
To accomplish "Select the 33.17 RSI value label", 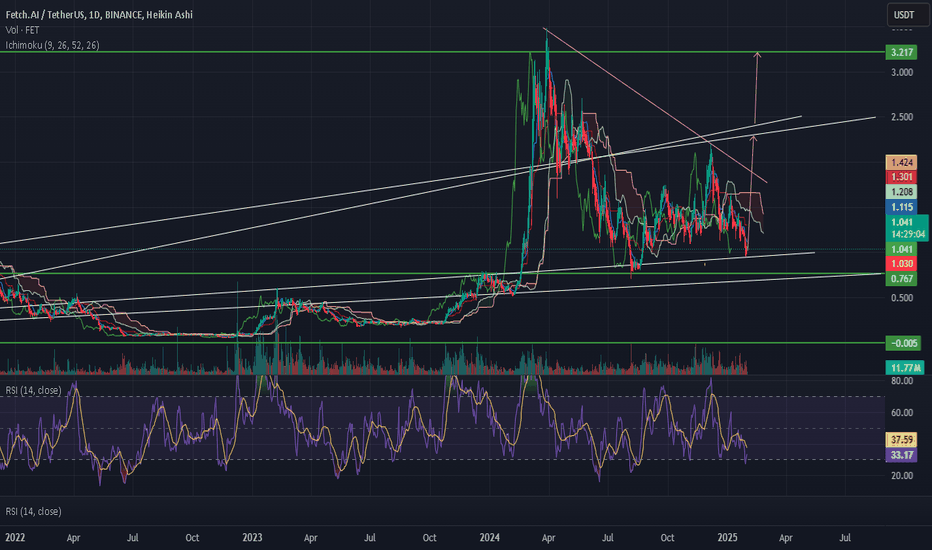I will (902, 455).
